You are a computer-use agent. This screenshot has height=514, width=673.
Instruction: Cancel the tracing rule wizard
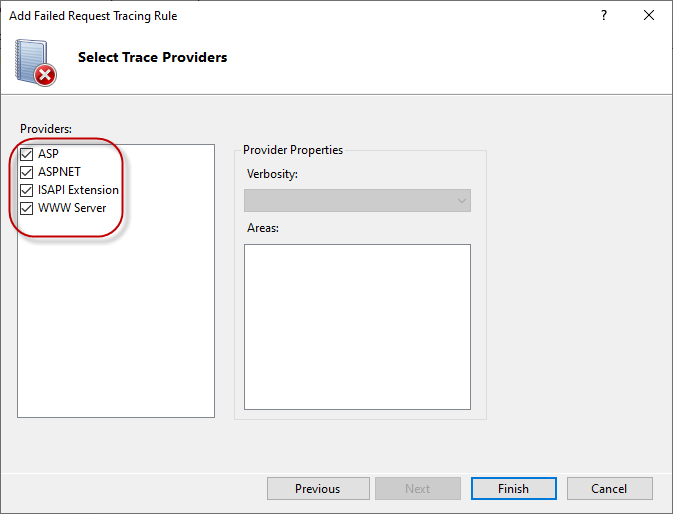click(x=609, y=489)
